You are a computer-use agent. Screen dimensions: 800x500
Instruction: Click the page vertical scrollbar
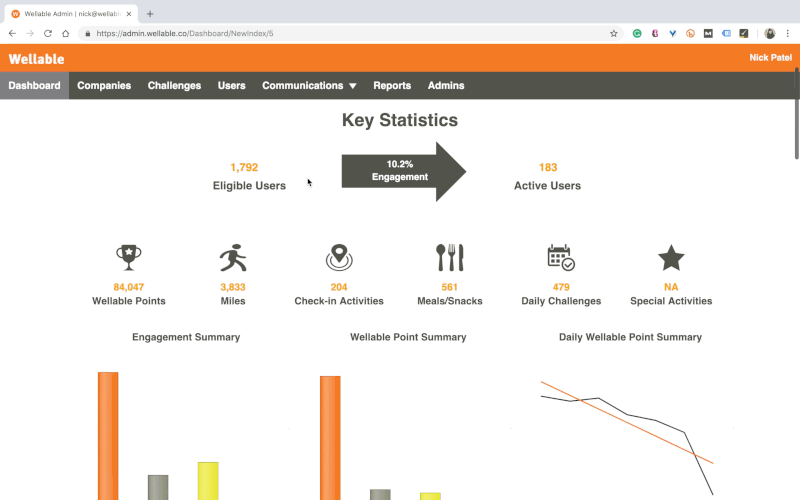796,115
